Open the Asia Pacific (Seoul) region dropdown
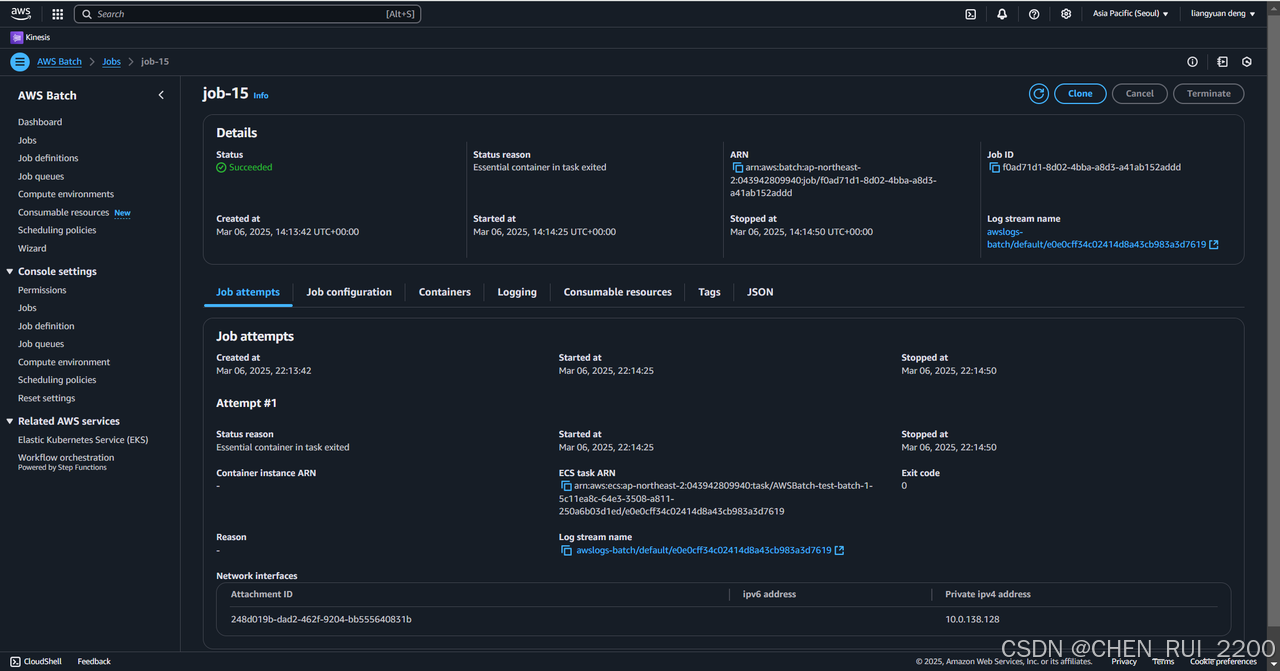Screen dimensions: 1280x671 click(1130, 14)
